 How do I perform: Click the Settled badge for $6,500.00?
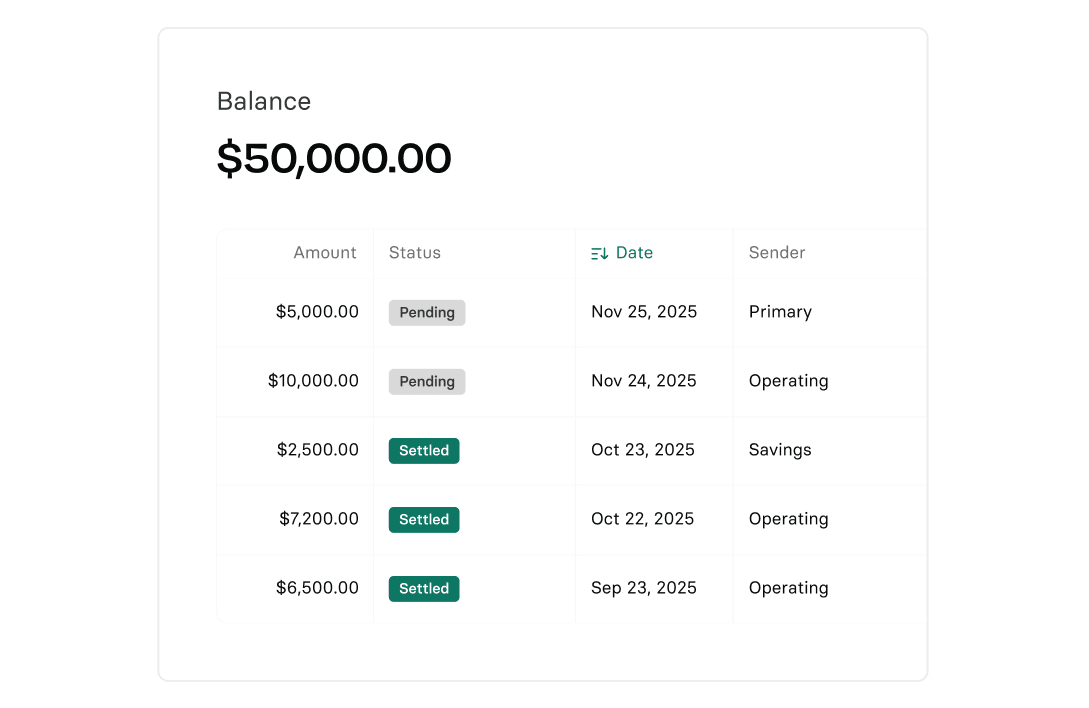click(424, 589)
